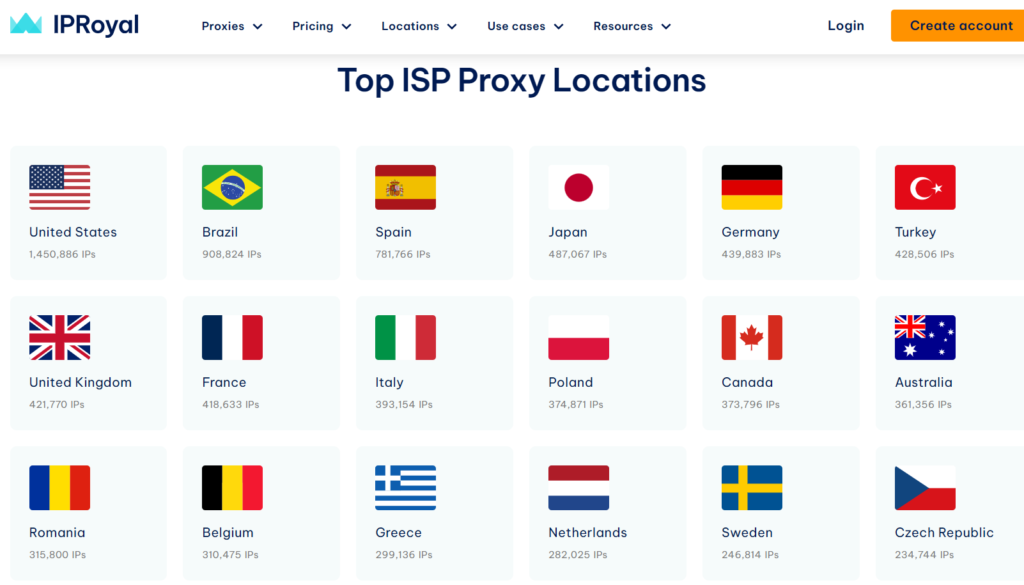Click the 246,814 IPs count

[x=750, y=554]
